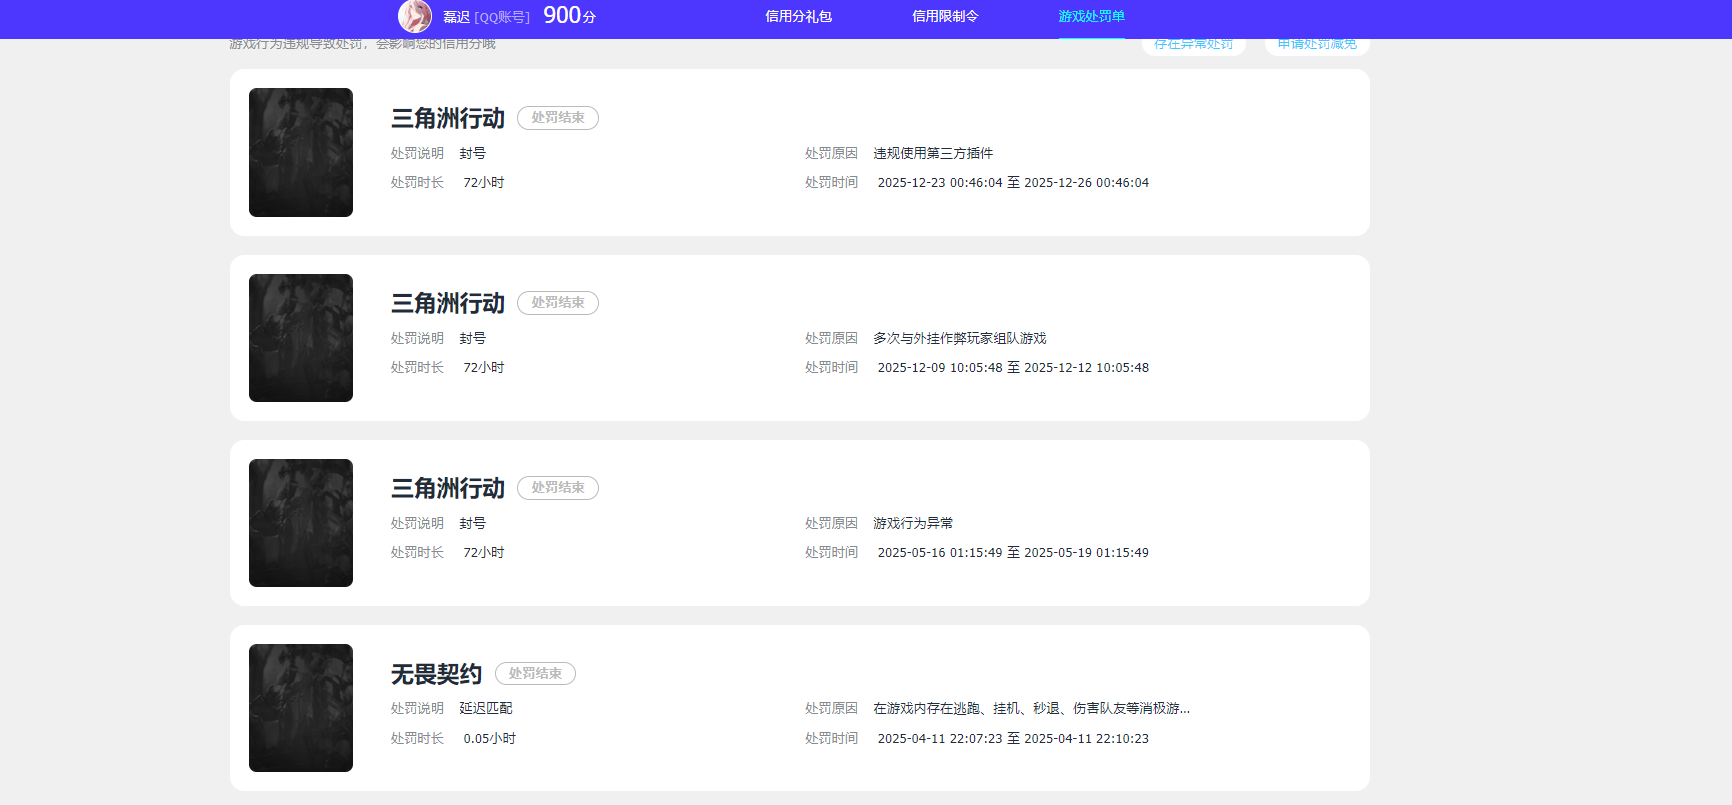This screenshot has height=805, width=1732.
Task: Click 72小时 on the 2025-12-09 card
Action: click(x=484, y=368)
